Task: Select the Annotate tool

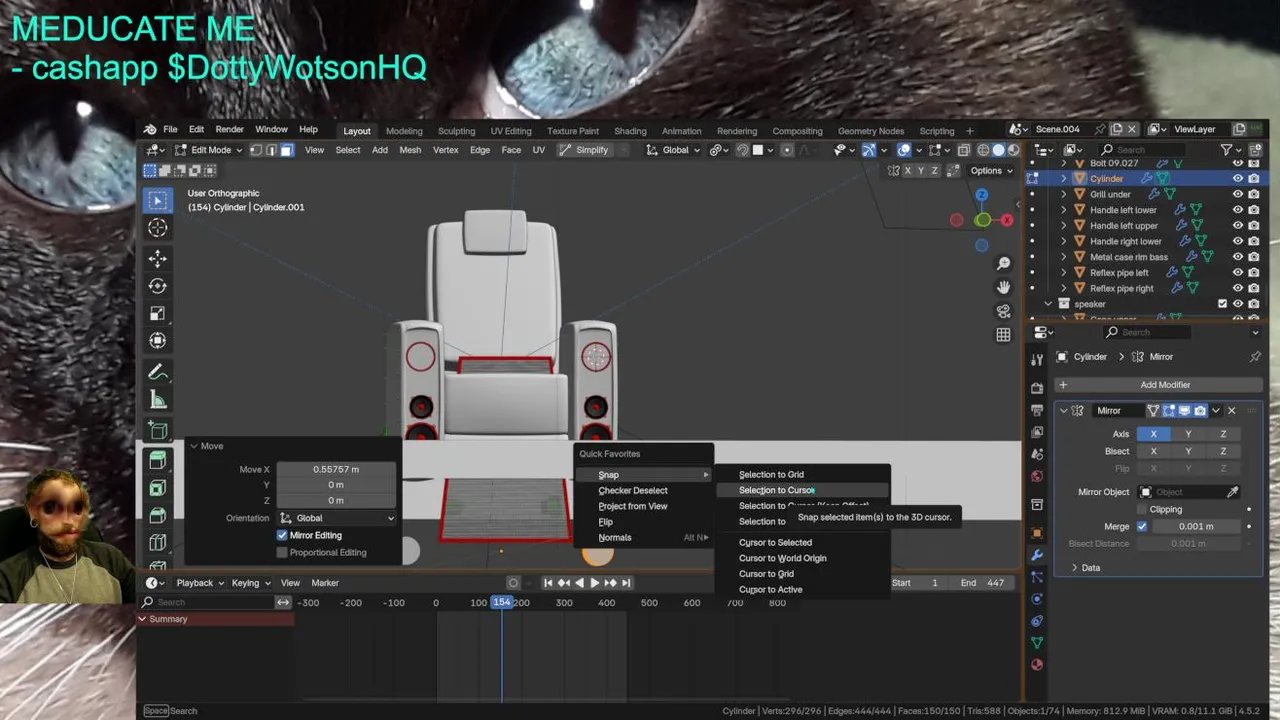Action: coord(158,373)
